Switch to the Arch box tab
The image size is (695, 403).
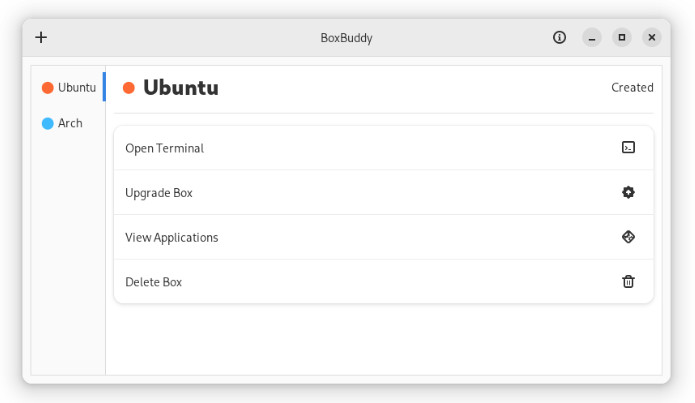pos(68,123)
